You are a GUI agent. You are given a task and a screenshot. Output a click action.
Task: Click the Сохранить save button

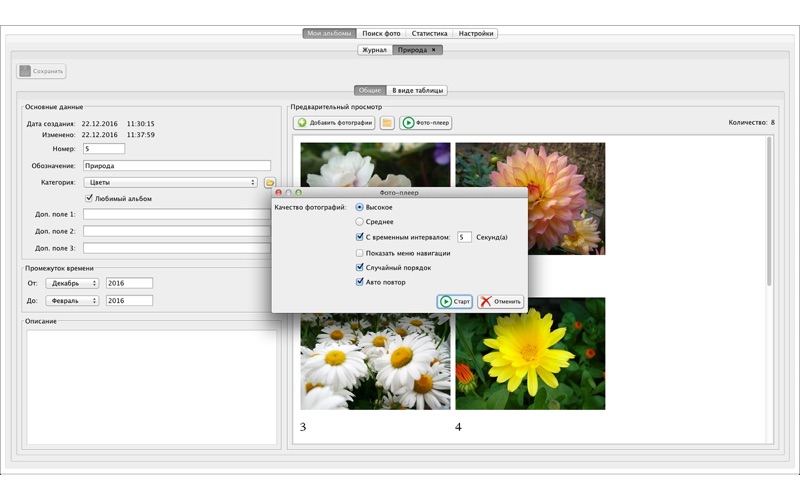[41, 71]
